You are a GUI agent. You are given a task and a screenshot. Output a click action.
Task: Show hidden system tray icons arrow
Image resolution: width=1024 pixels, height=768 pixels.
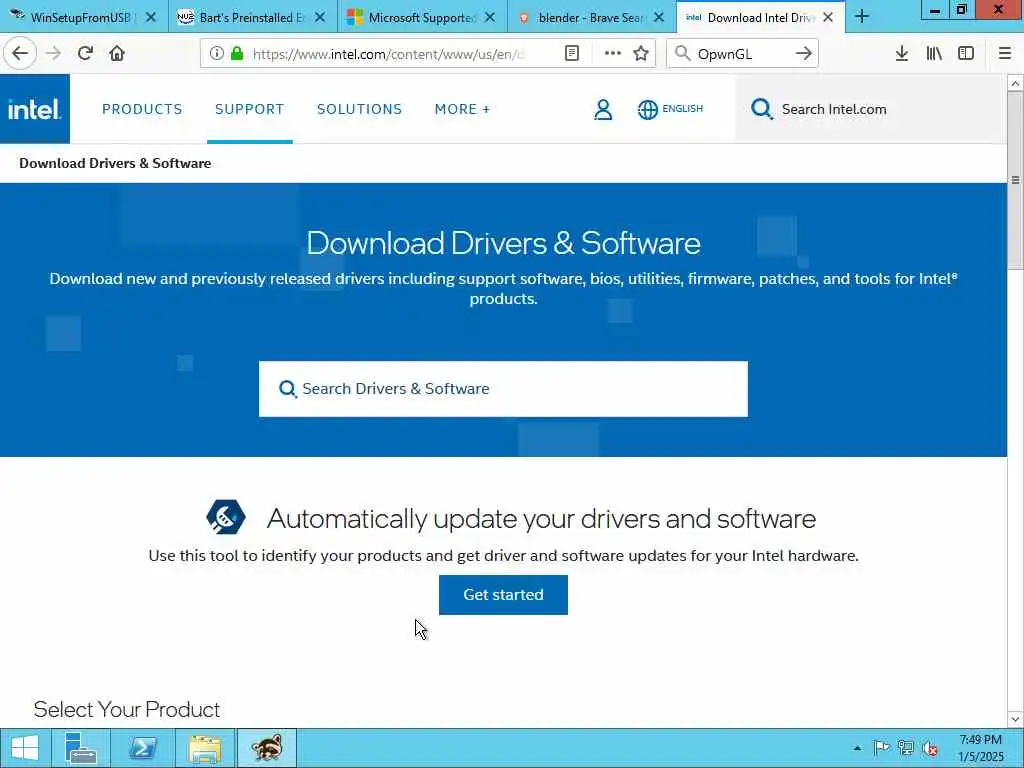point(857,748)
